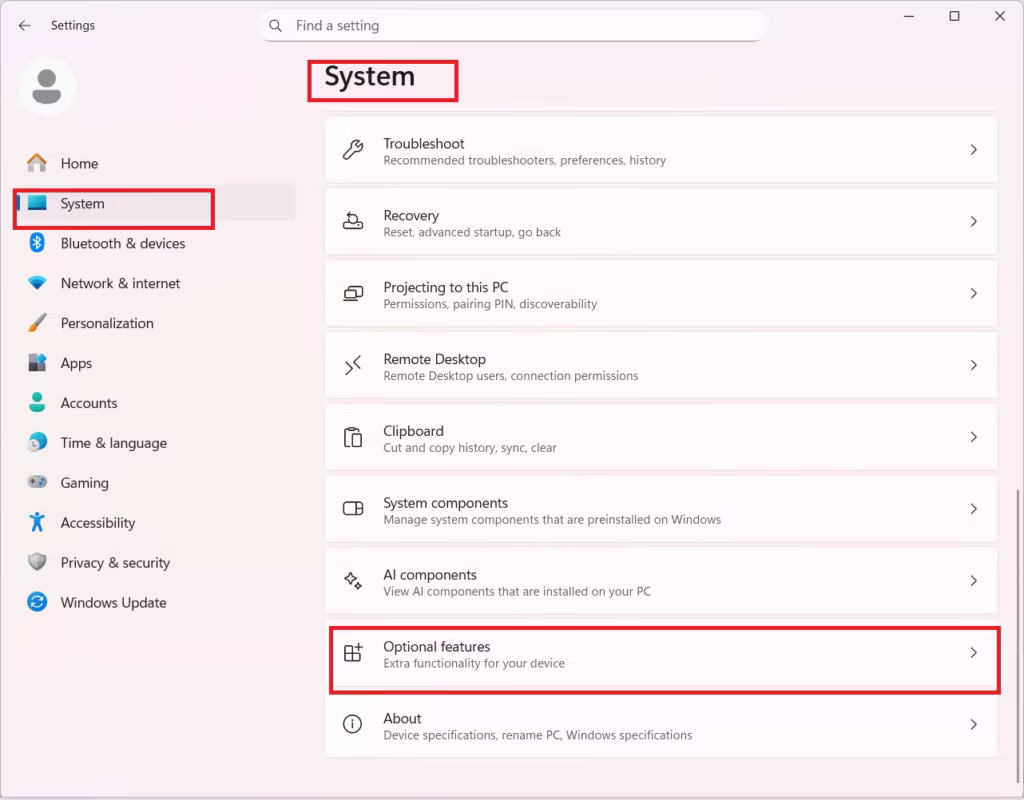
Task: Click the Troubleshoot wrench icon
Action: coord(353,150)
